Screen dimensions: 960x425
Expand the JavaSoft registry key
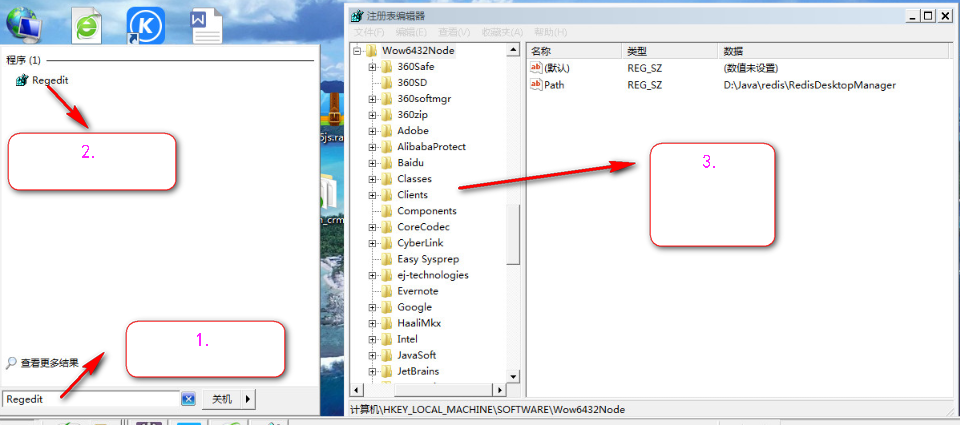pyautogui.click(x=372, y=355)
